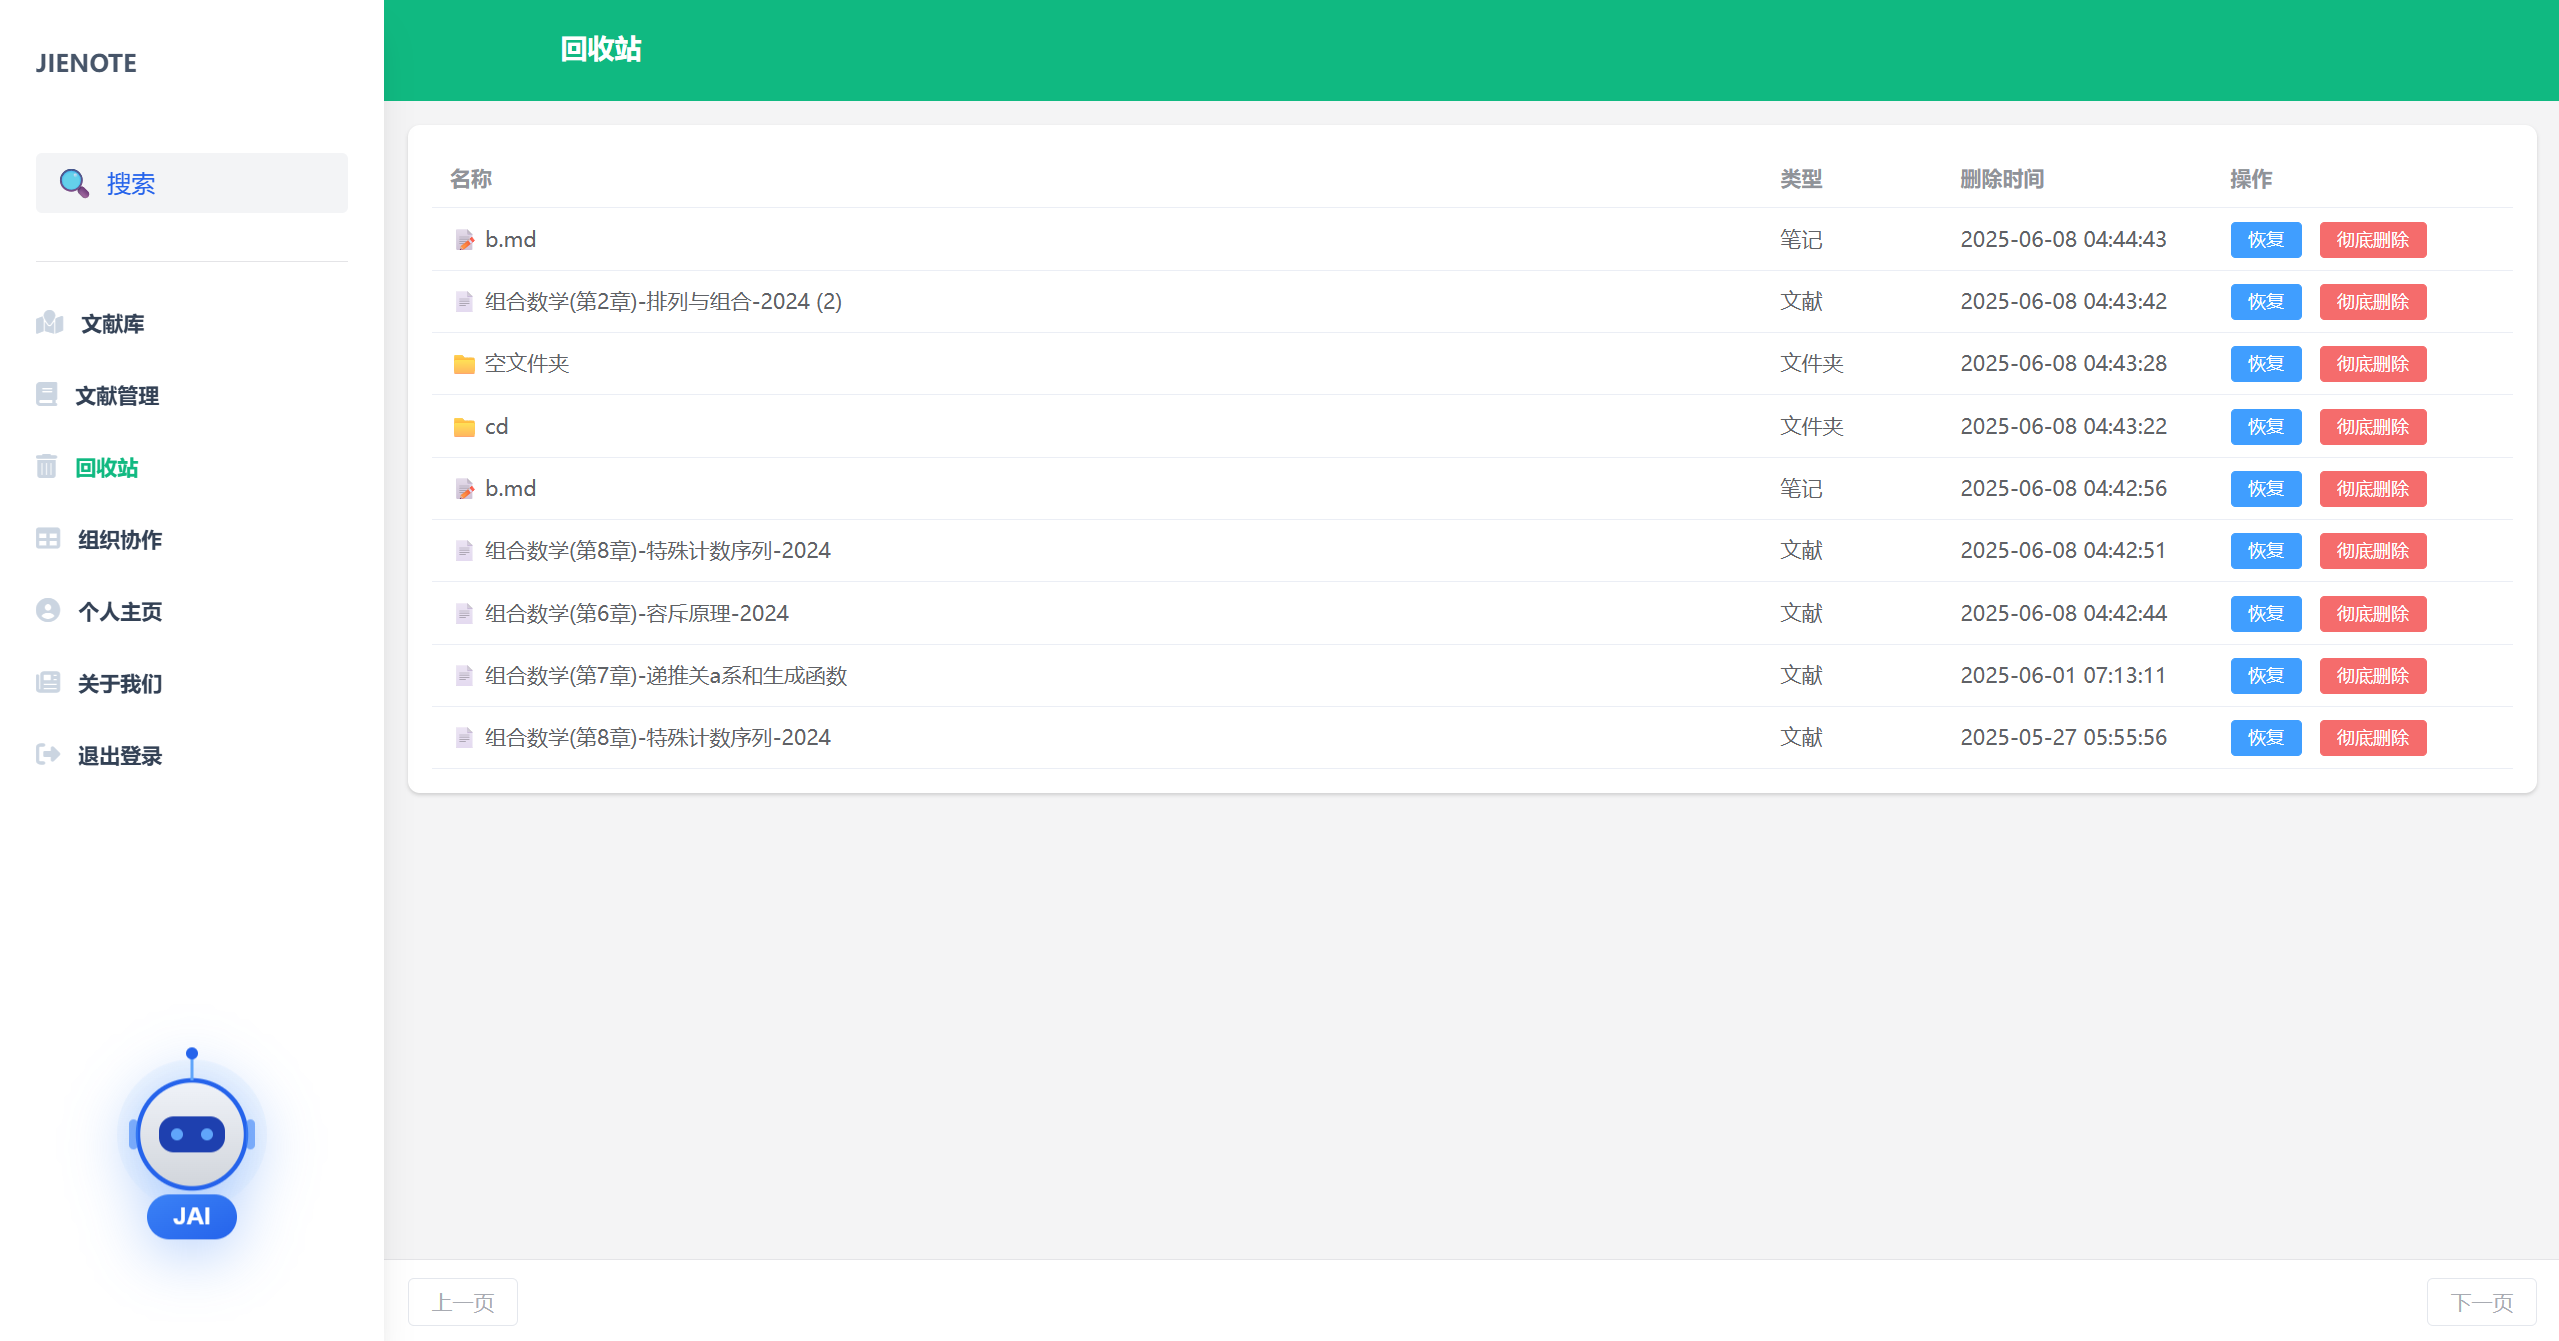Open the 文献管理 menu item
2559x1341 pixels.
pos(117,396)
